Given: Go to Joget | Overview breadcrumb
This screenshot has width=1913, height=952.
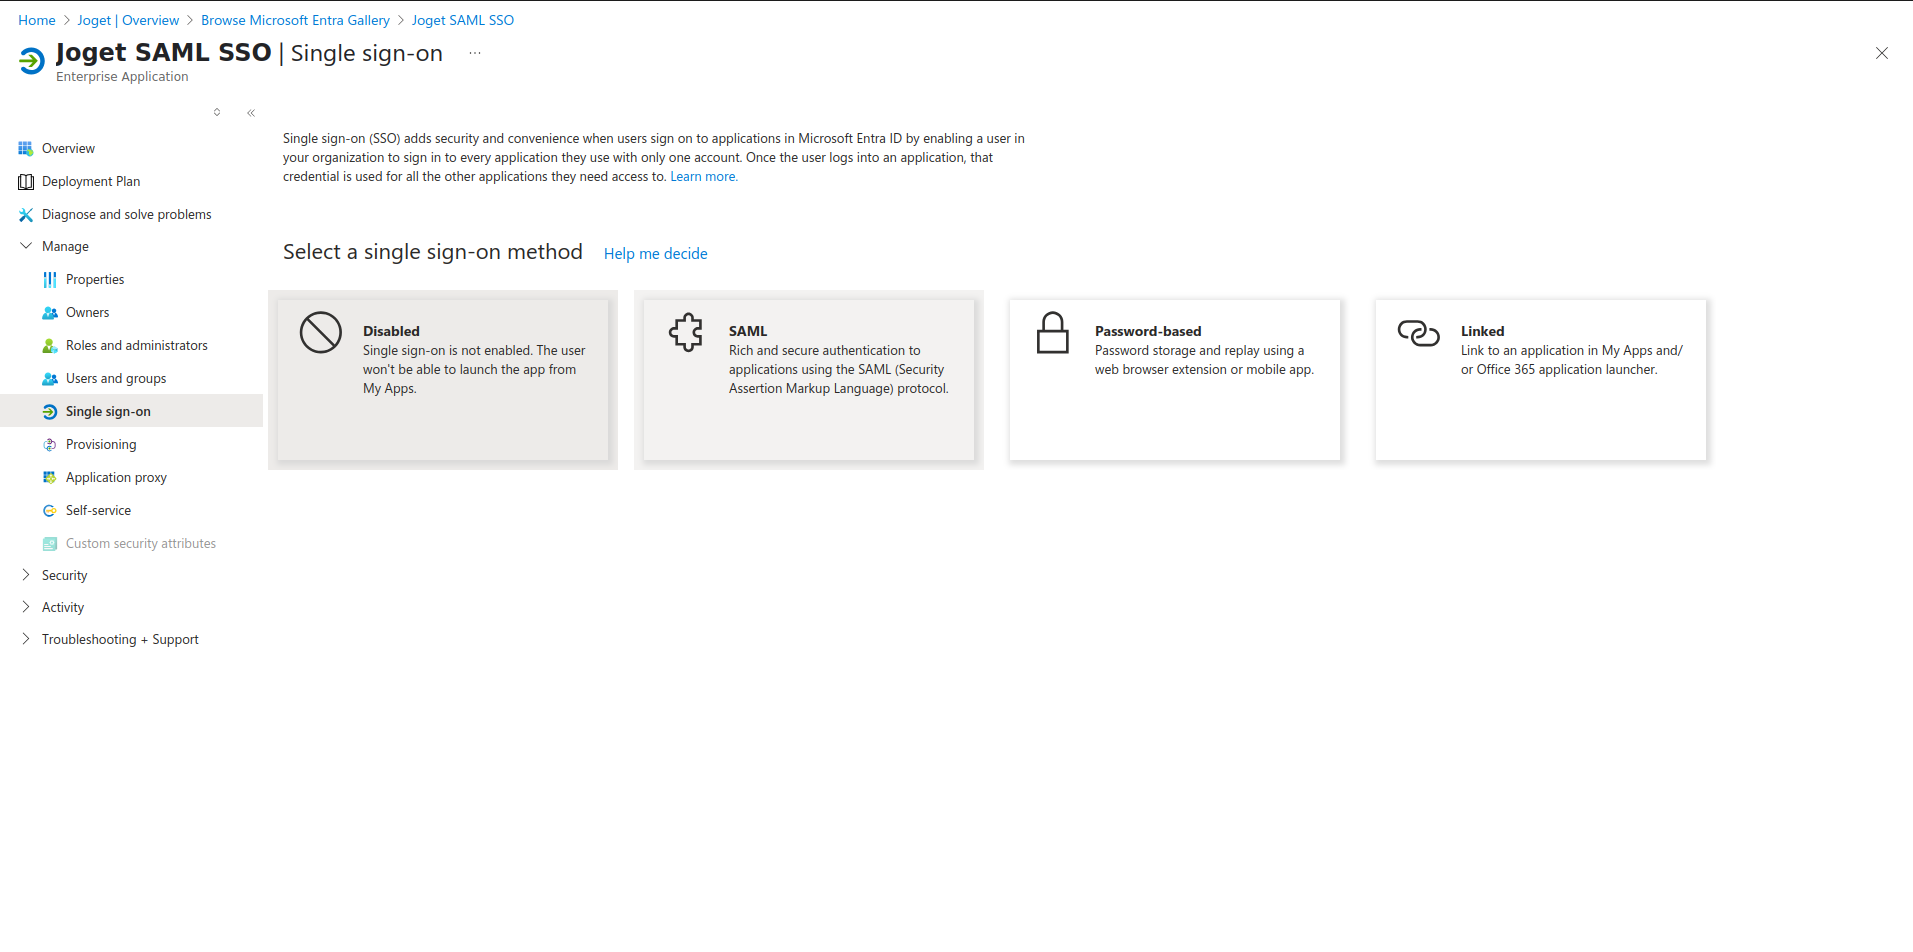Looking at the screenshot, I should [x=128, y=20].
